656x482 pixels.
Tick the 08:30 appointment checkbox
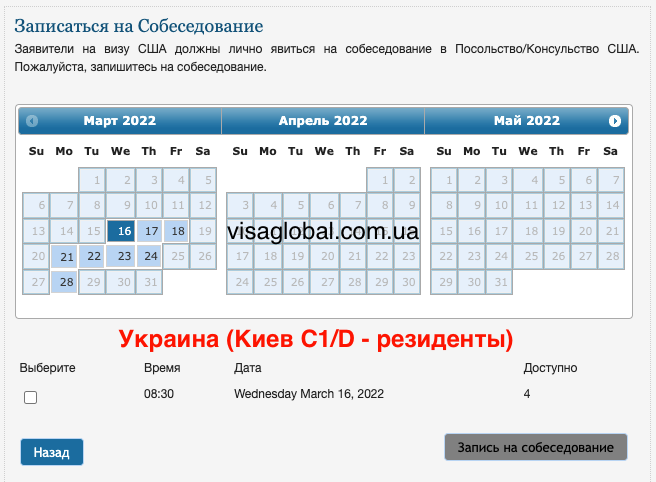(31, 397)
